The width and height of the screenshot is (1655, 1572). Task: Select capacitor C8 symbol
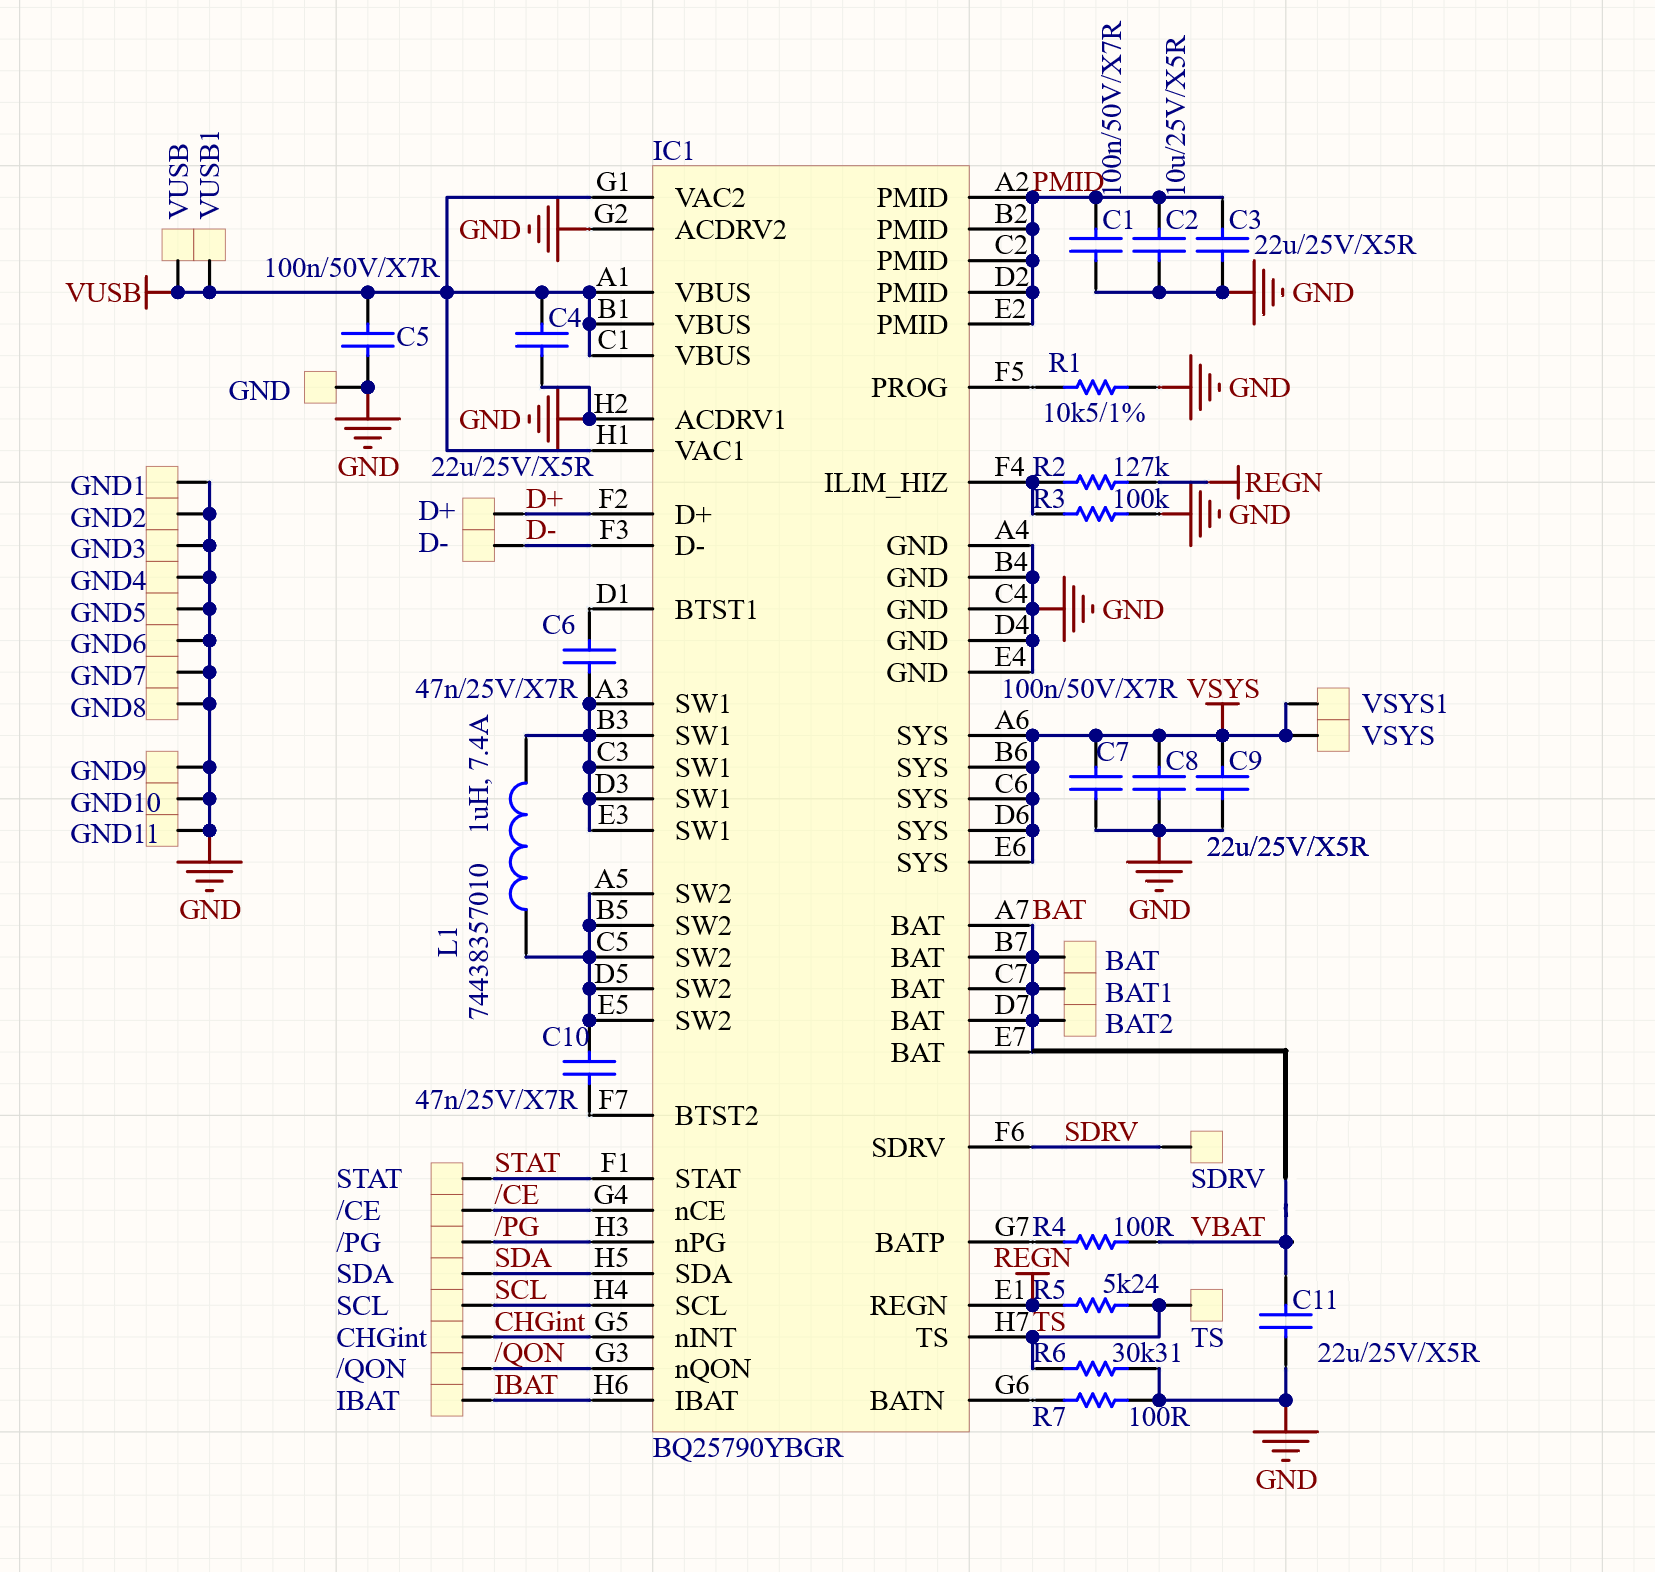(x=1159, y=783)
